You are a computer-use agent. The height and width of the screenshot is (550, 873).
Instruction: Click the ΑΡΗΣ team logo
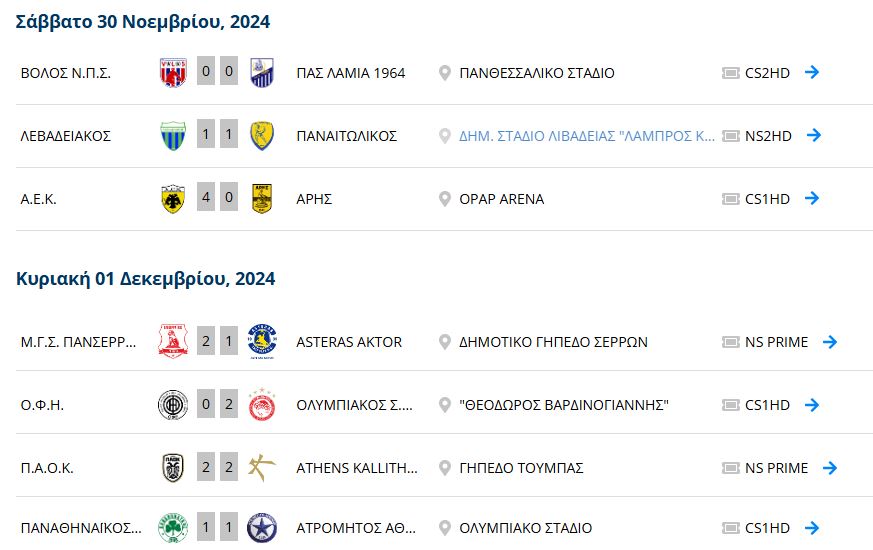pyautogui.click(x=262, y=199)
